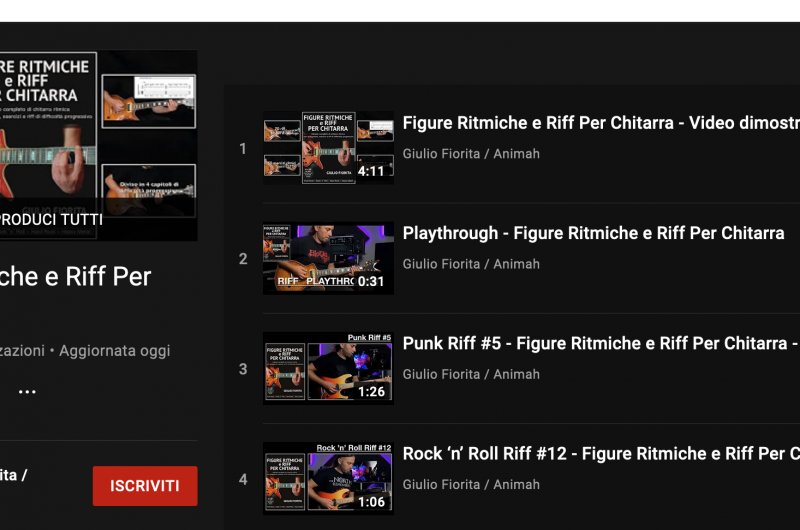Select playlist index number 1
This screenshot has width=800, height=530.
[243, 148]
